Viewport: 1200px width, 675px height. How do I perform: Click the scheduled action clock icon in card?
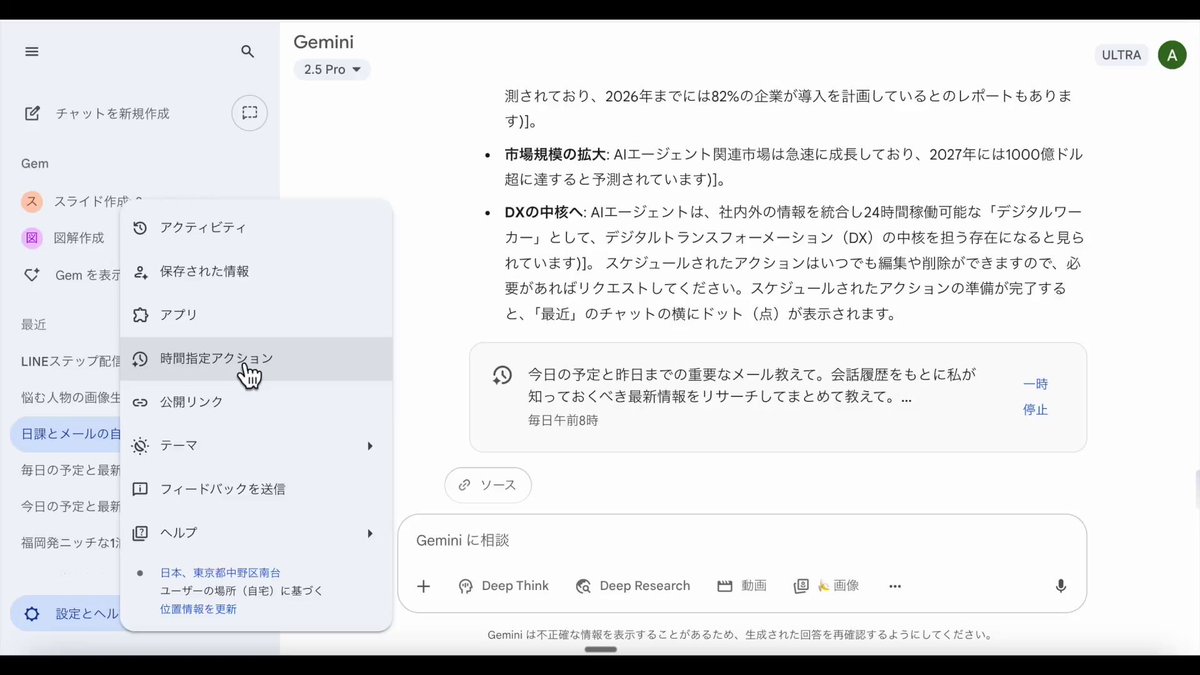coord(502,375)
